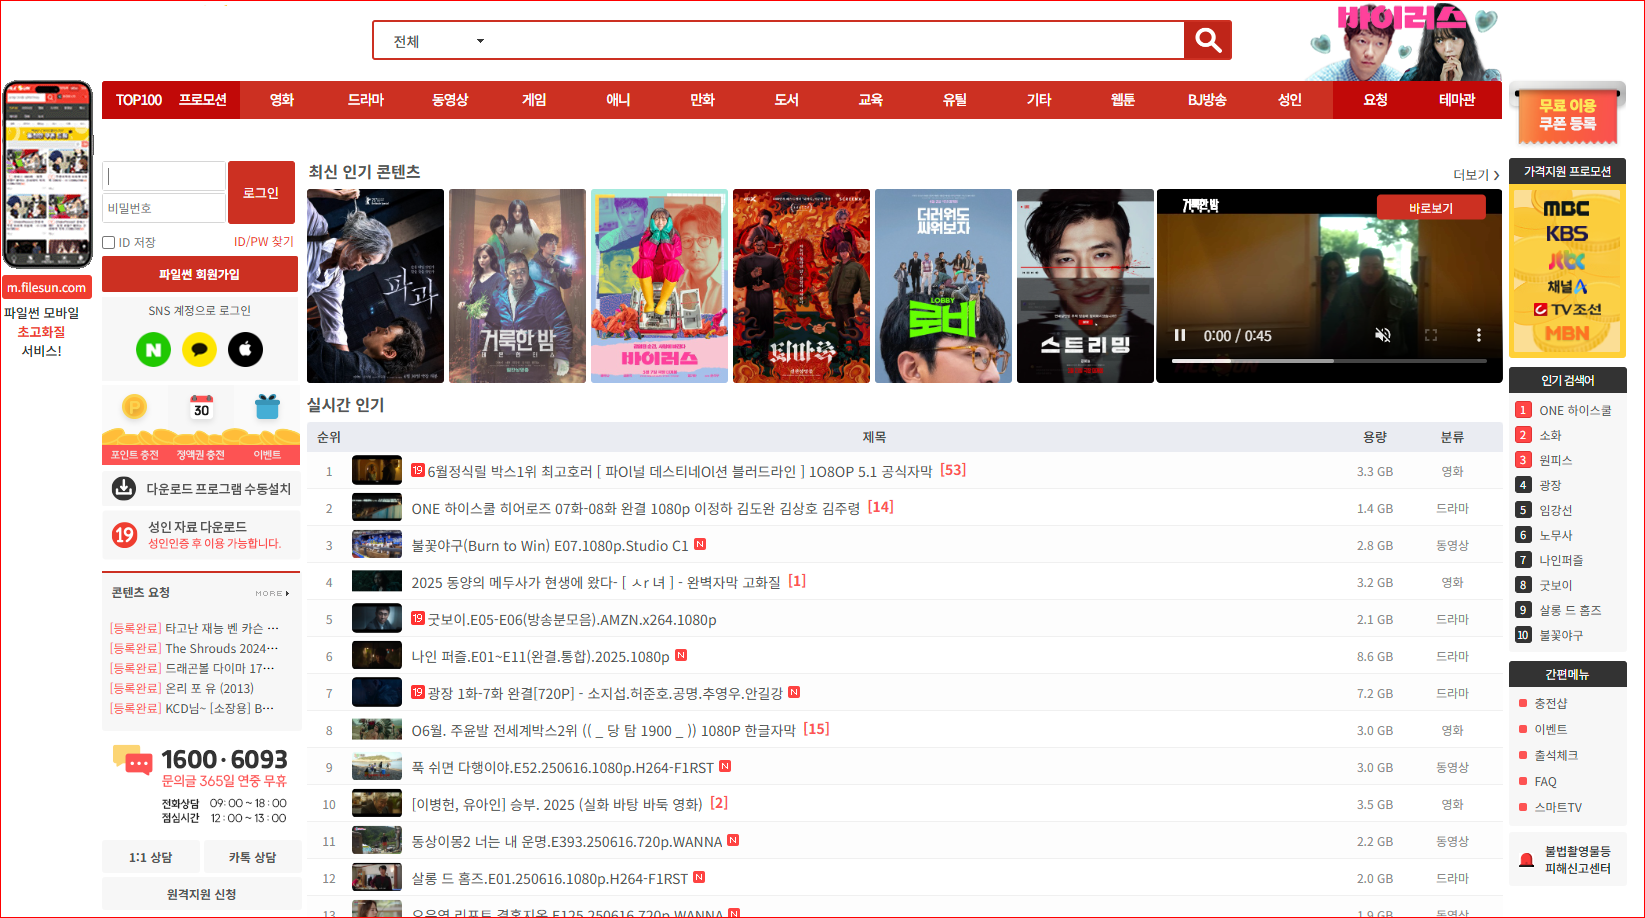Open 나인 퍼즐.E01~E11 listing

[540, 656]
